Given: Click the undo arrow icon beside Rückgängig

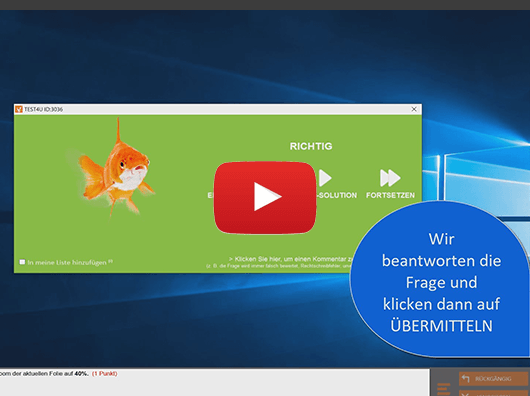Looking at the screenshot, I should (x=466, y=378).
